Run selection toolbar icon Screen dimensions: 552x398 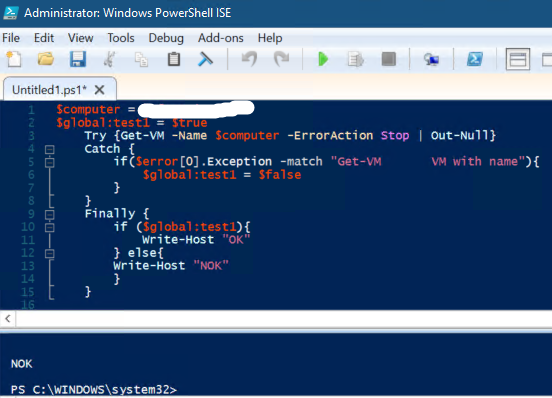356,59
